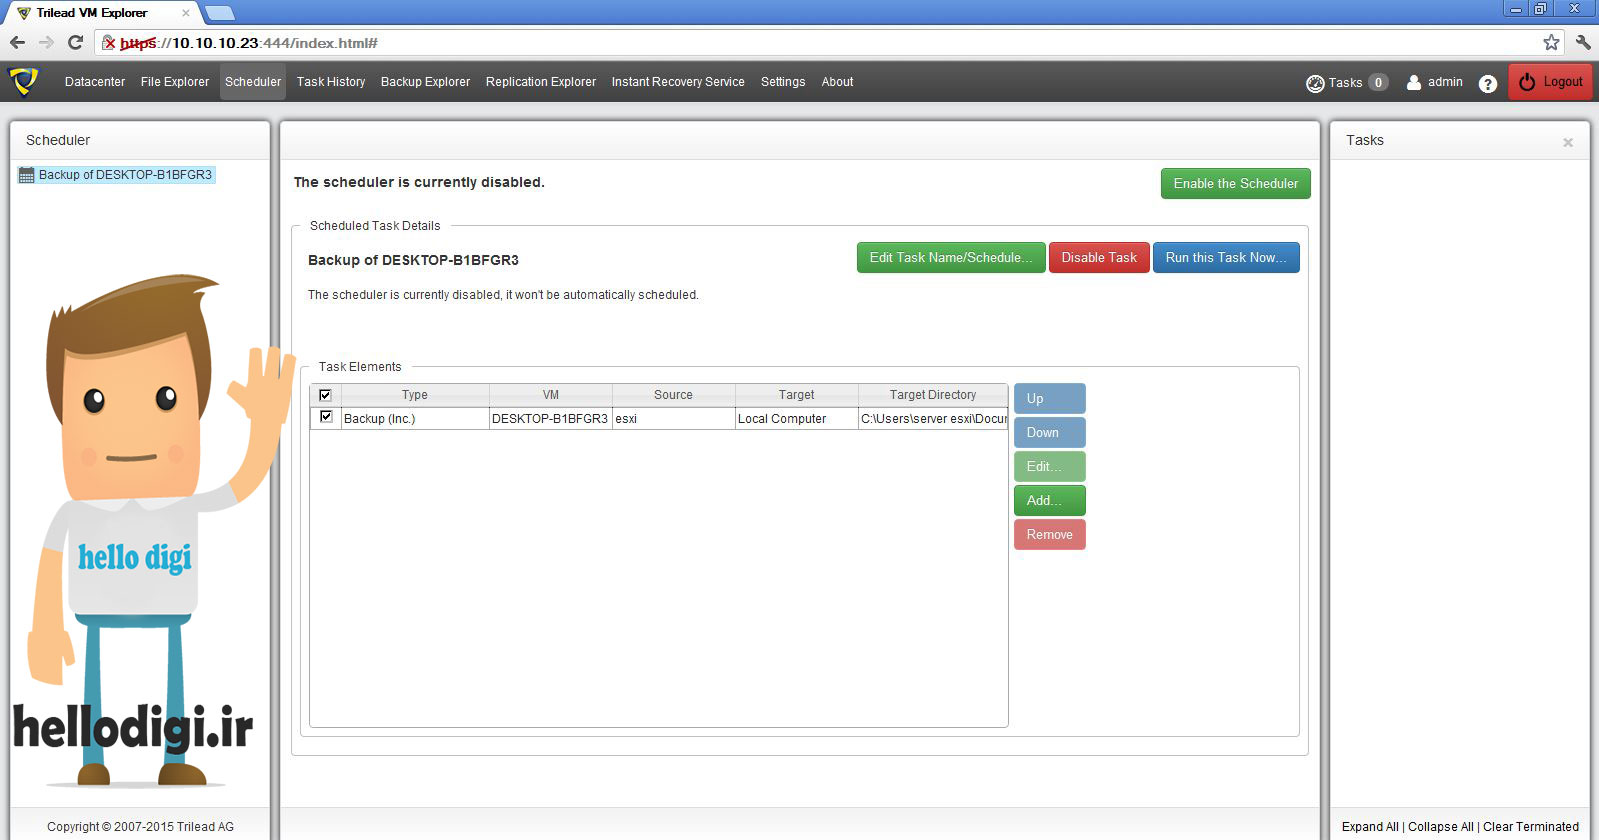Image resolution: width=1599 pixels, height=840 pixels.
Task: Open a new browser tab
Action: pyautogui.click(x=219, y=13)
